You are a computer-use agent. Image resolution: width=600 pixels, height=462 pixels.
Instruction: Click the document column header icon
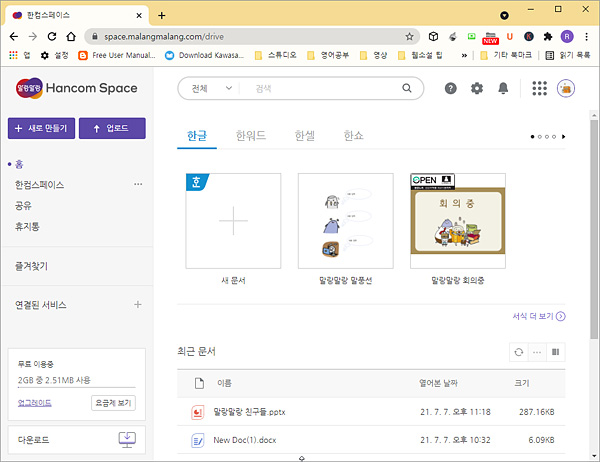(x=199, y=383)
